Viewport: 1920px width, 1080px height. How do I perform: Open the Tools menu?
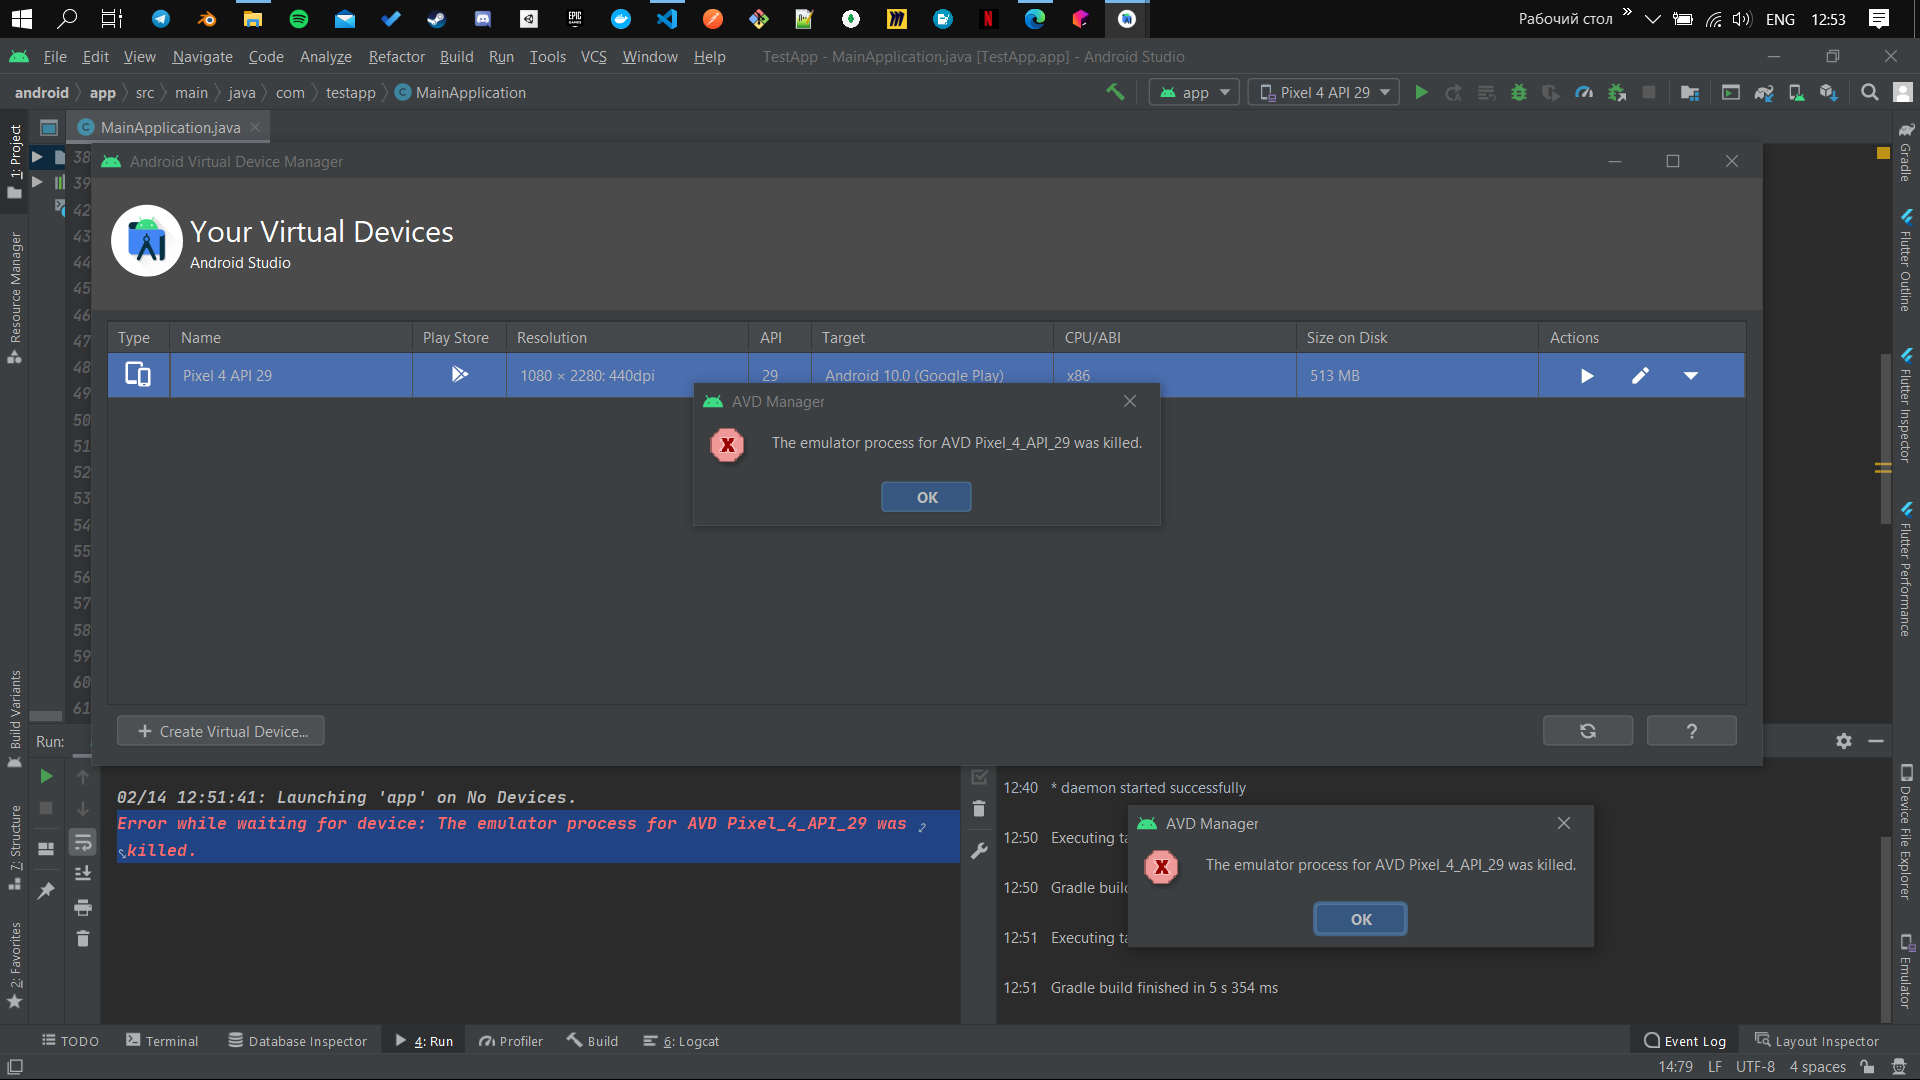click(547, 57)
